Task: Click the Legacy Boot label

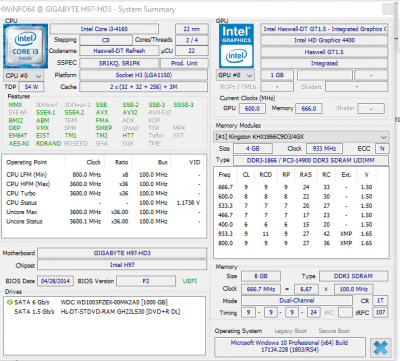Action: pos(291,331)
